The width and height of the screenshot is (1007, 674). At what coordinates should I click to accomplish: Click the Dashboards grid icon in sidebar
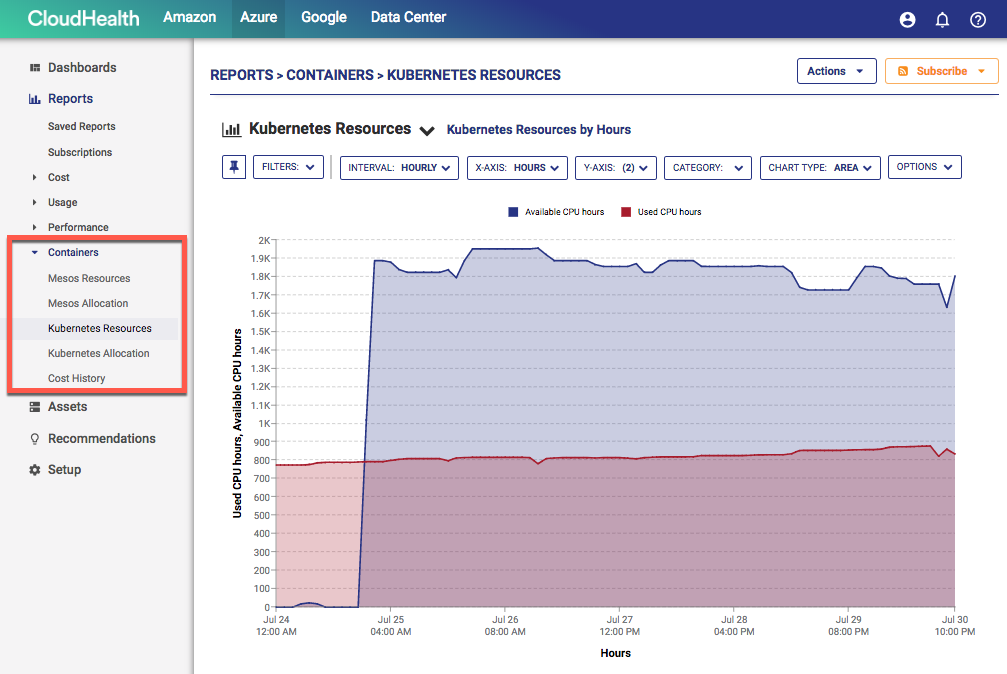point(35,67)
